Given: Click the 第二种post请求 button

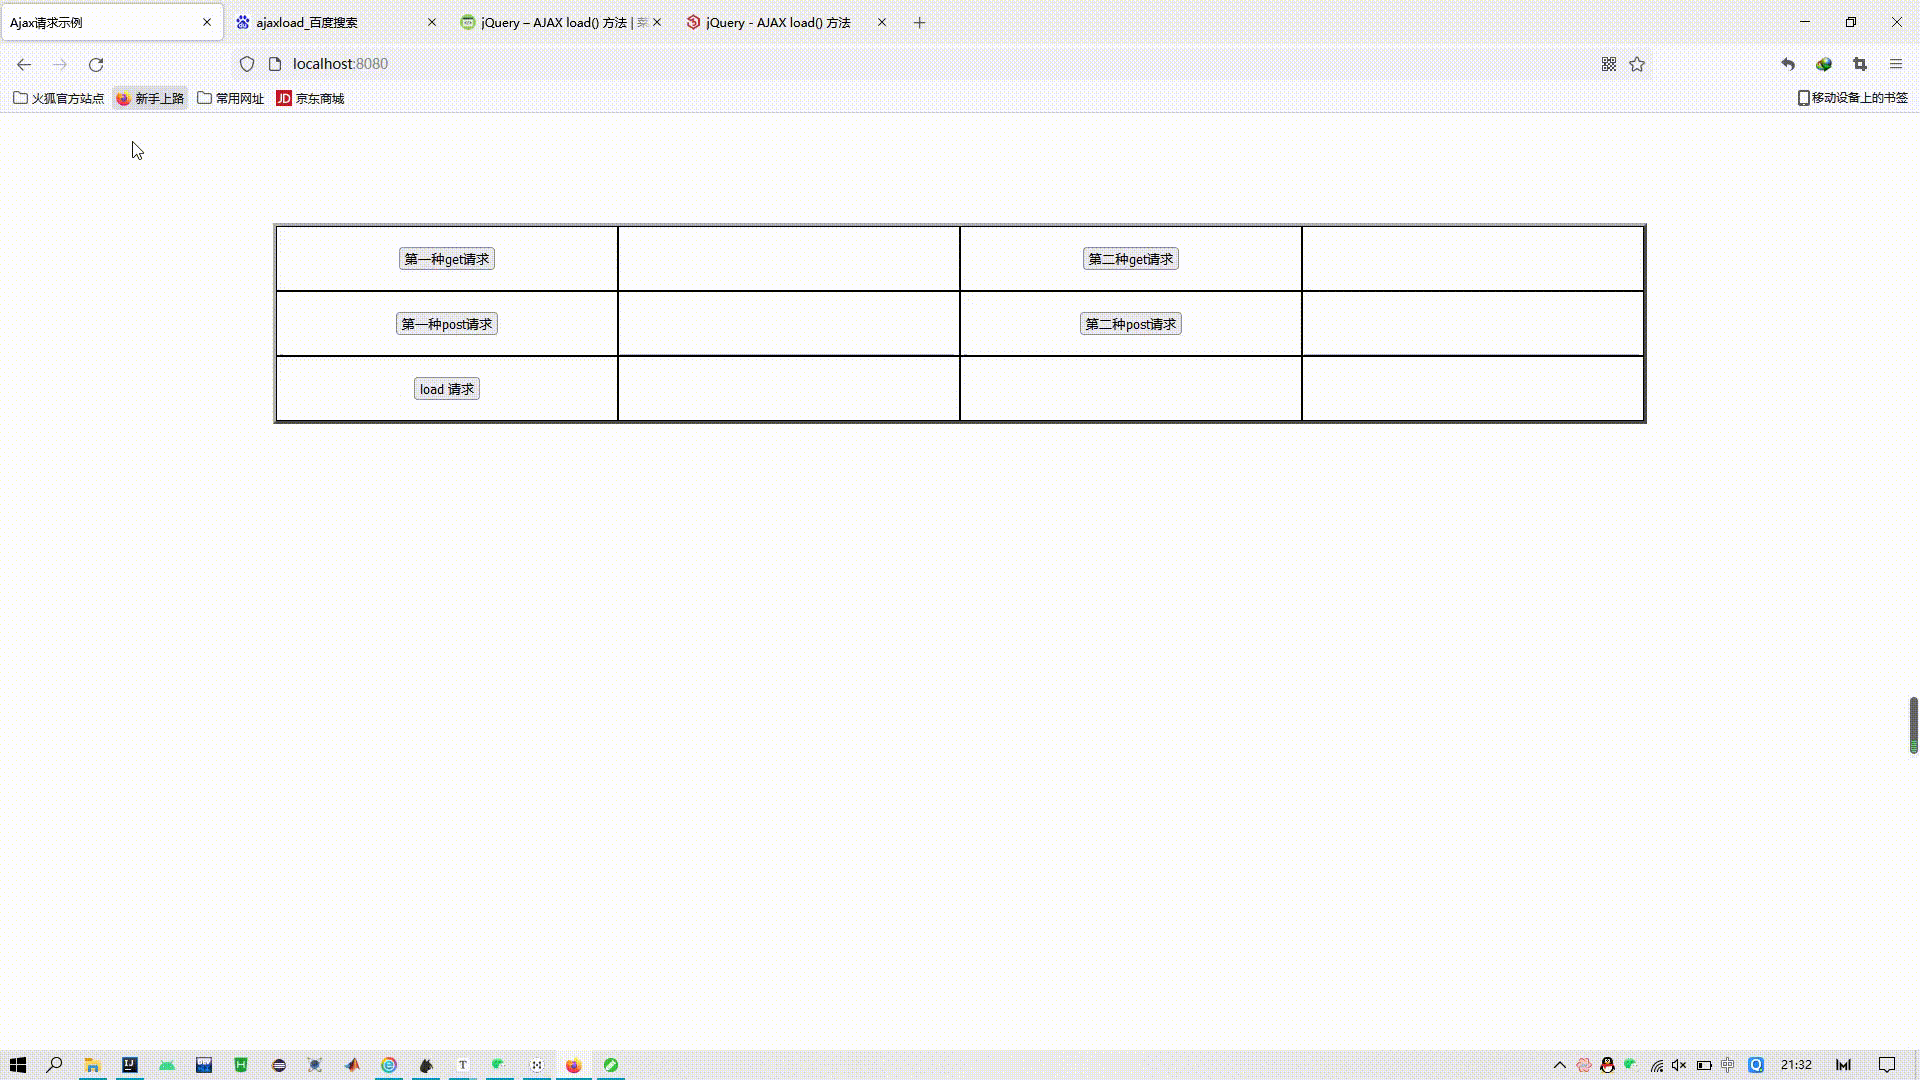Looking at the screenshot, I should [1131, 324].
